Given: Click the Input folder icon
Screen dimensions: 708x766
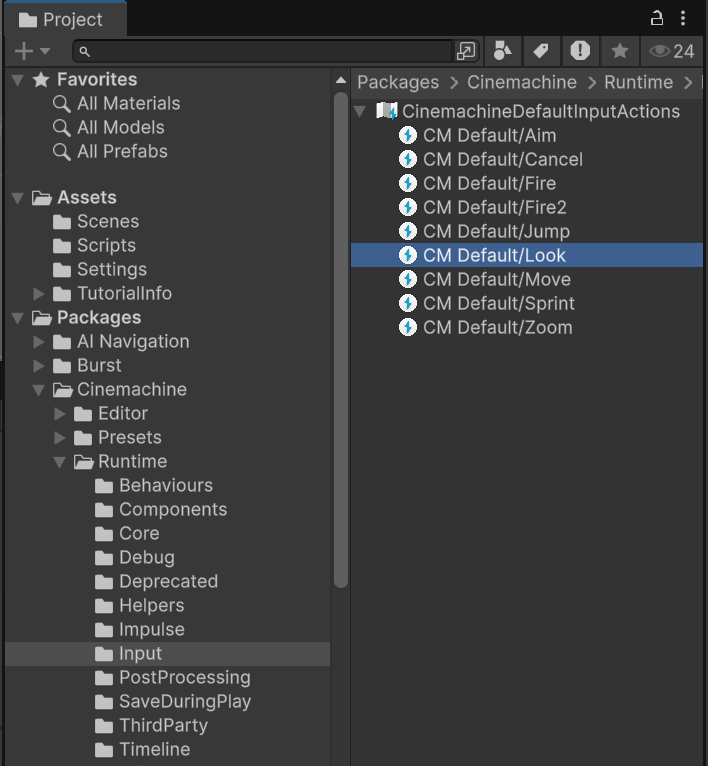Looking at the screenshot, I should click(104, 654).
